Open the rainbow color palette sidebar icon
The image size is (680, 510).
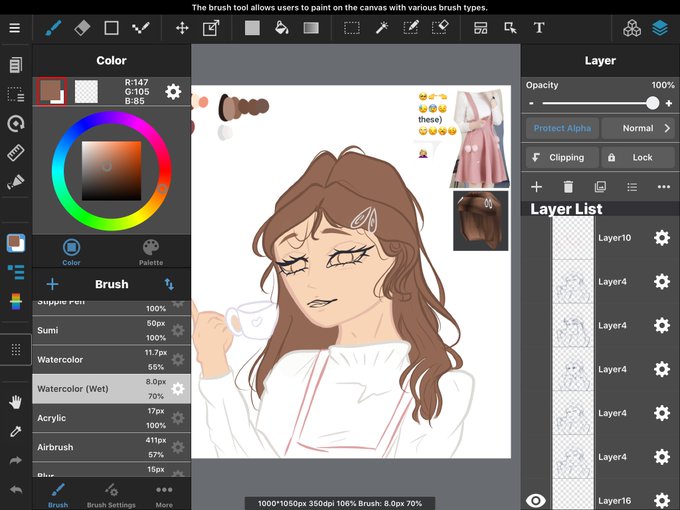(x=16, y=301)
